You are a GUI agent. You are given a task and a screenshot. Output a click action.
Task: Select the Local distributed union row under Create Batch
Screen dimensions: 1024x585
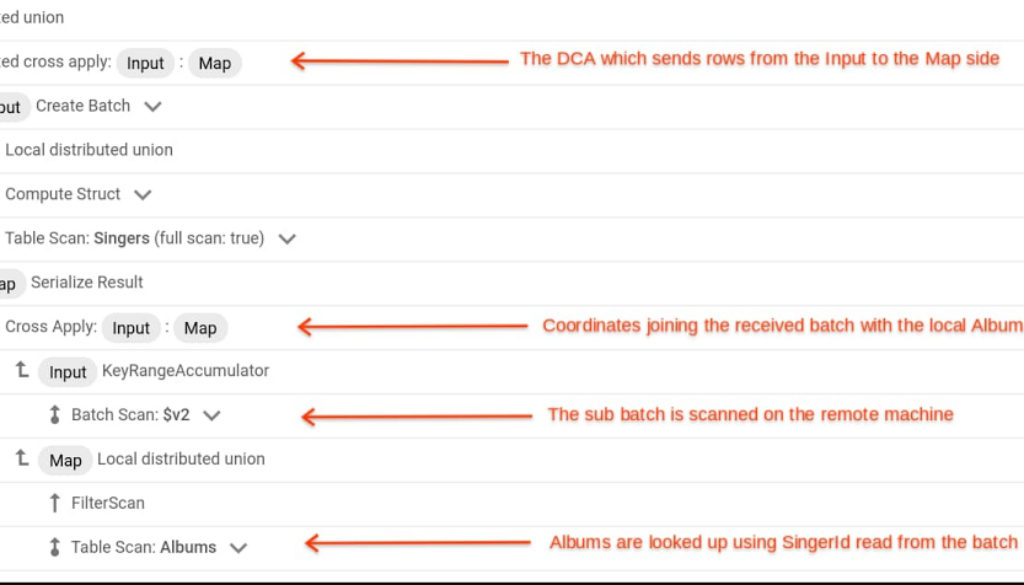pos(89,150)
